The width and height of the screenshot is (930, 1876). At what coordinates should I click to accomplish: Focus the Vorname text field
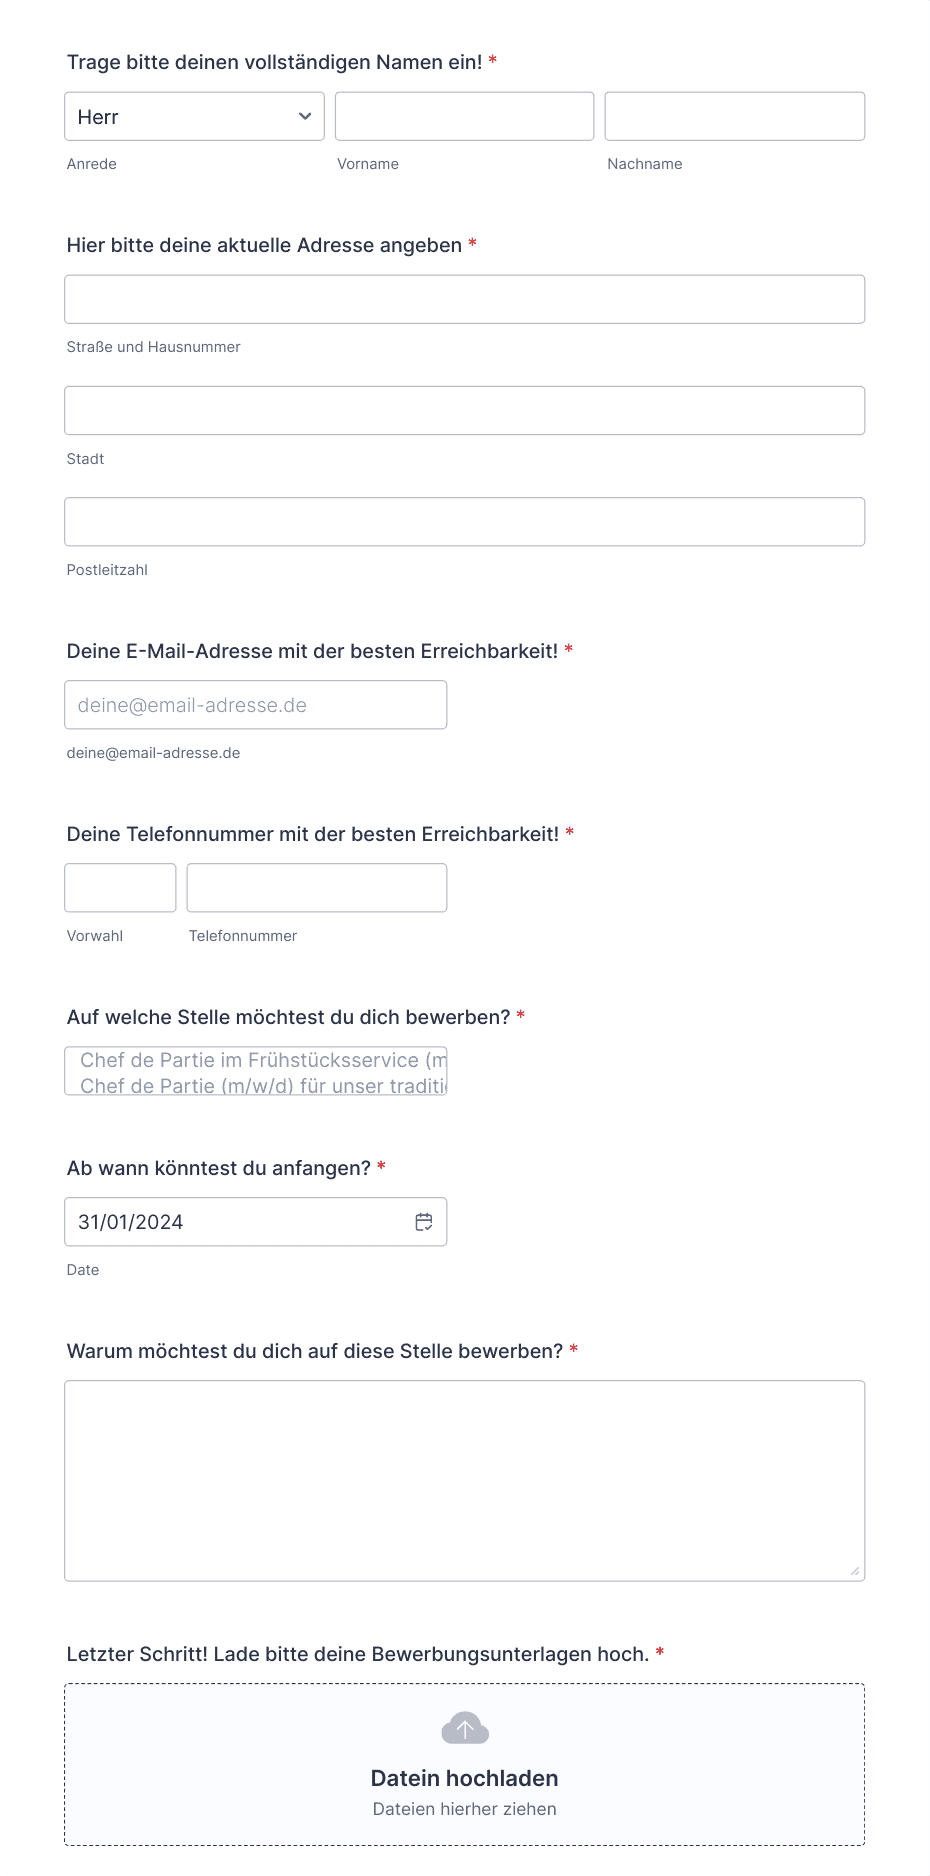(464, 117)
